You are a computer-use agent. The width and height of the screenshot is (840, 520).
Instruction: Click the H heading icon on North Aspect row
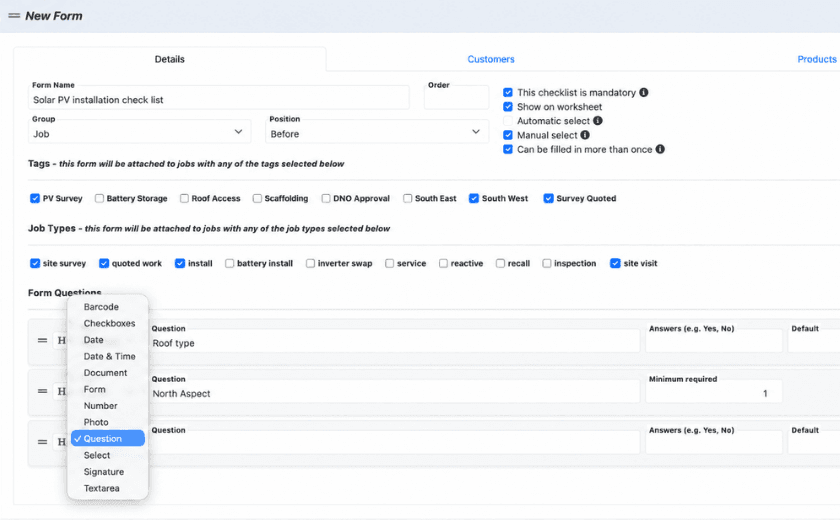coord(62,391)
